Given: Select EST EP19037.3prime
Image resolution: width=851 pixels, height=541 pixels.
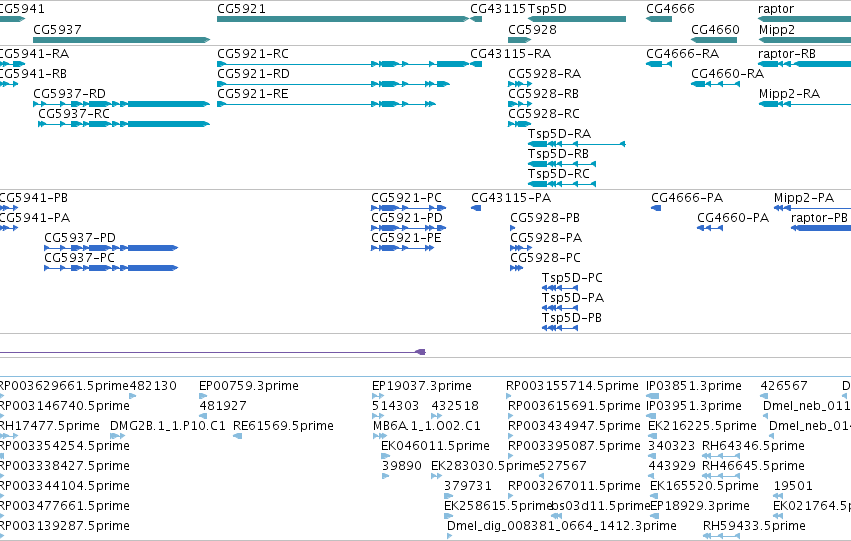Looking at the screenshot, I should pos(422,386).
